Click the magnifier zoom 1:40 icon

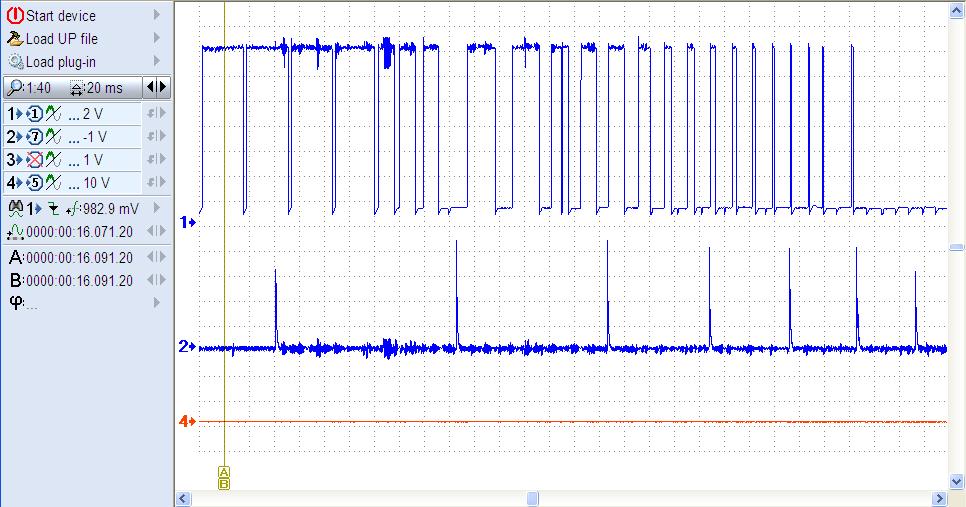click(14, 88)
